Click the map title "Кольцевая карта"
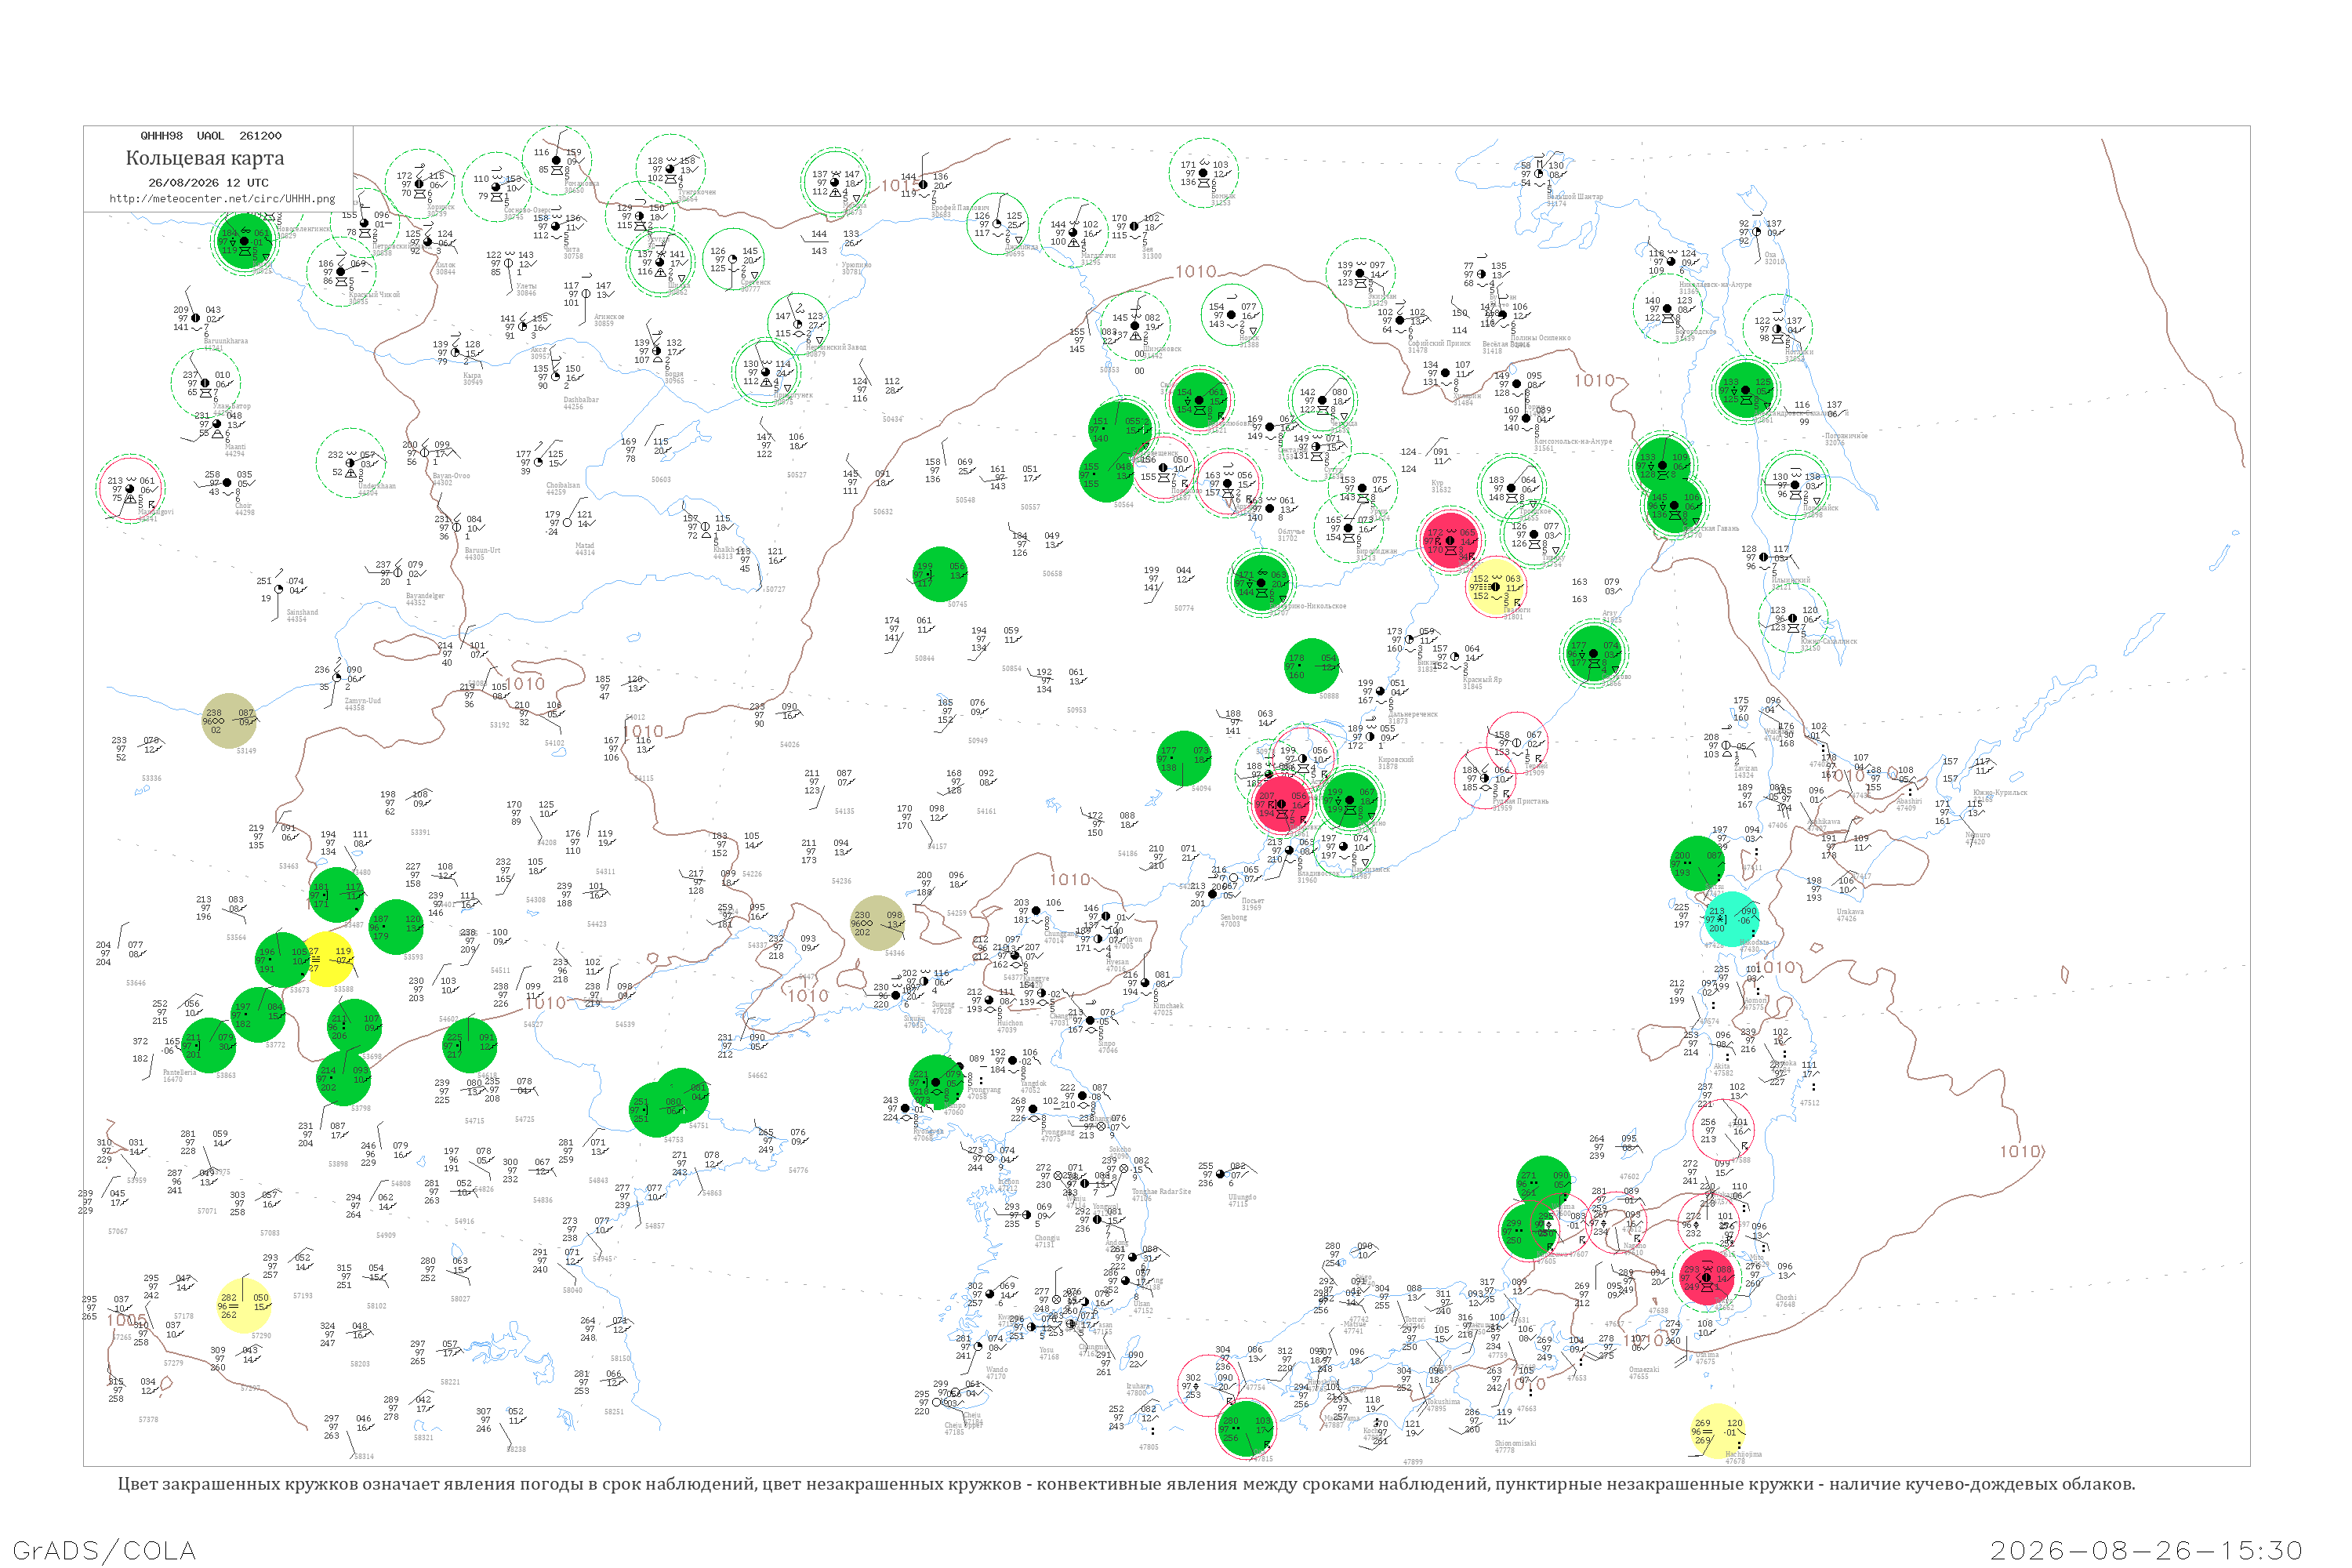Image resolution: width=2352 pixels, height=1568 pixels. (205, 158)
